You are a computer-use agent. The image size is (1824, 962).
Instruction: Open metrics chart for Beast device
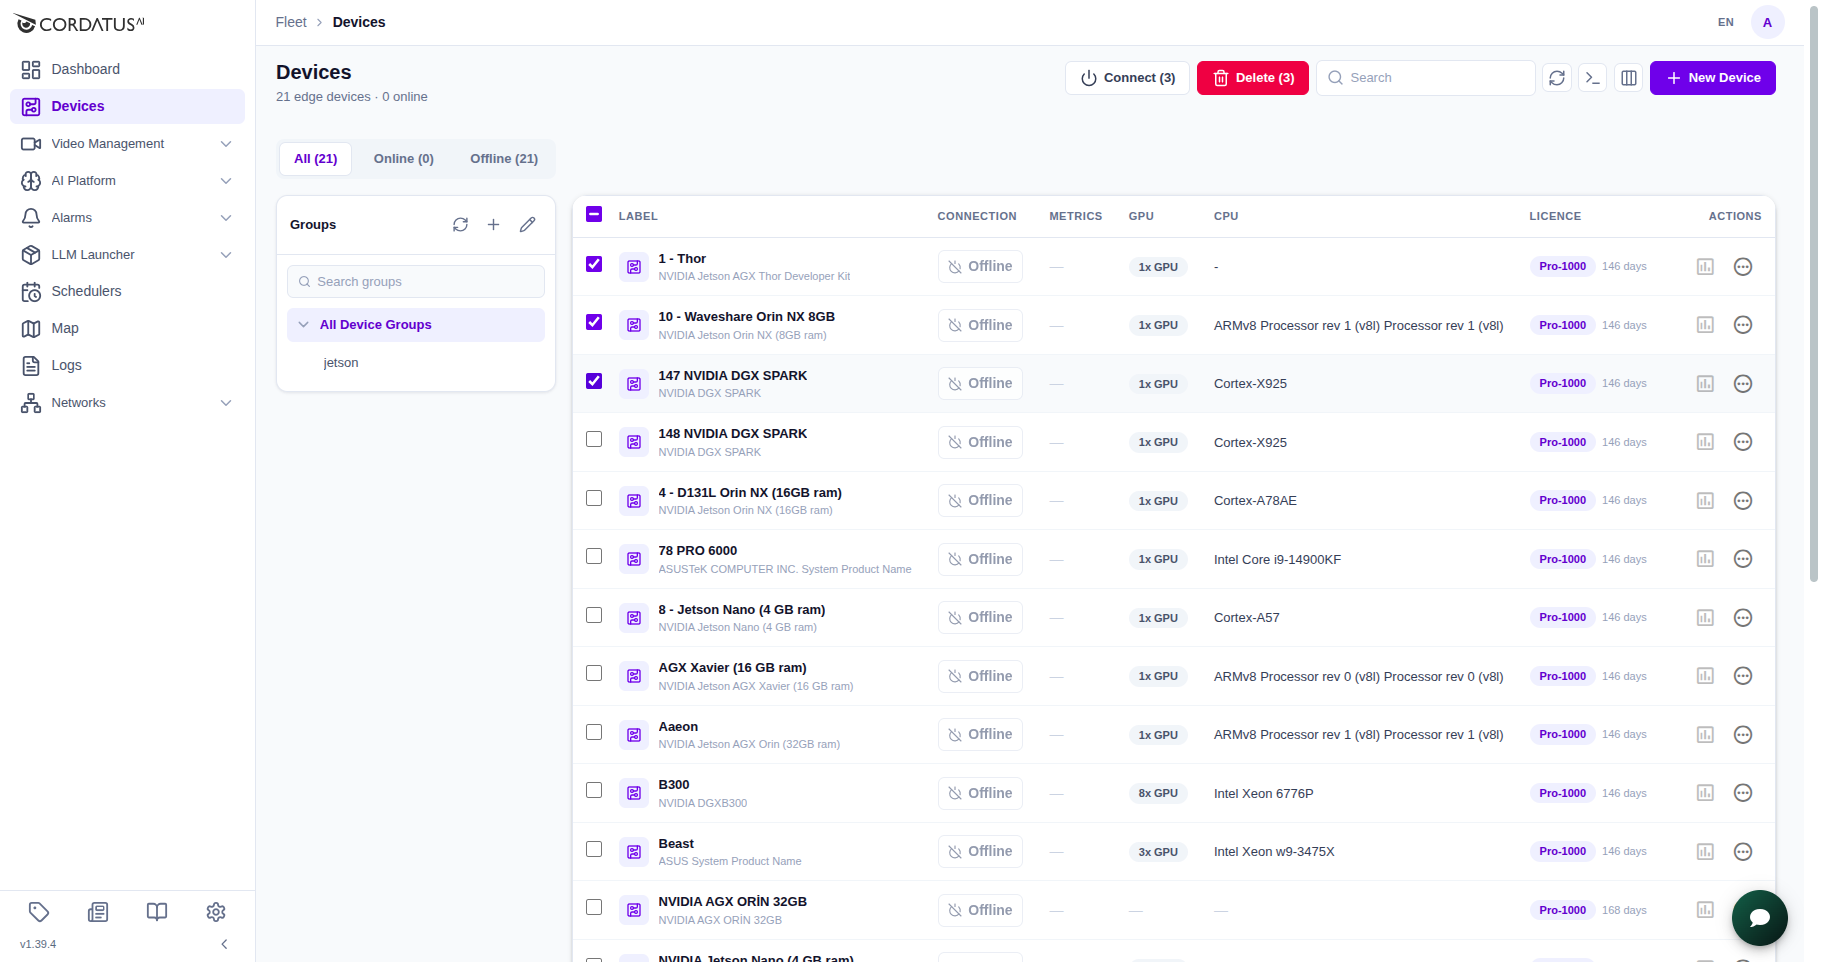[1706, 852]
